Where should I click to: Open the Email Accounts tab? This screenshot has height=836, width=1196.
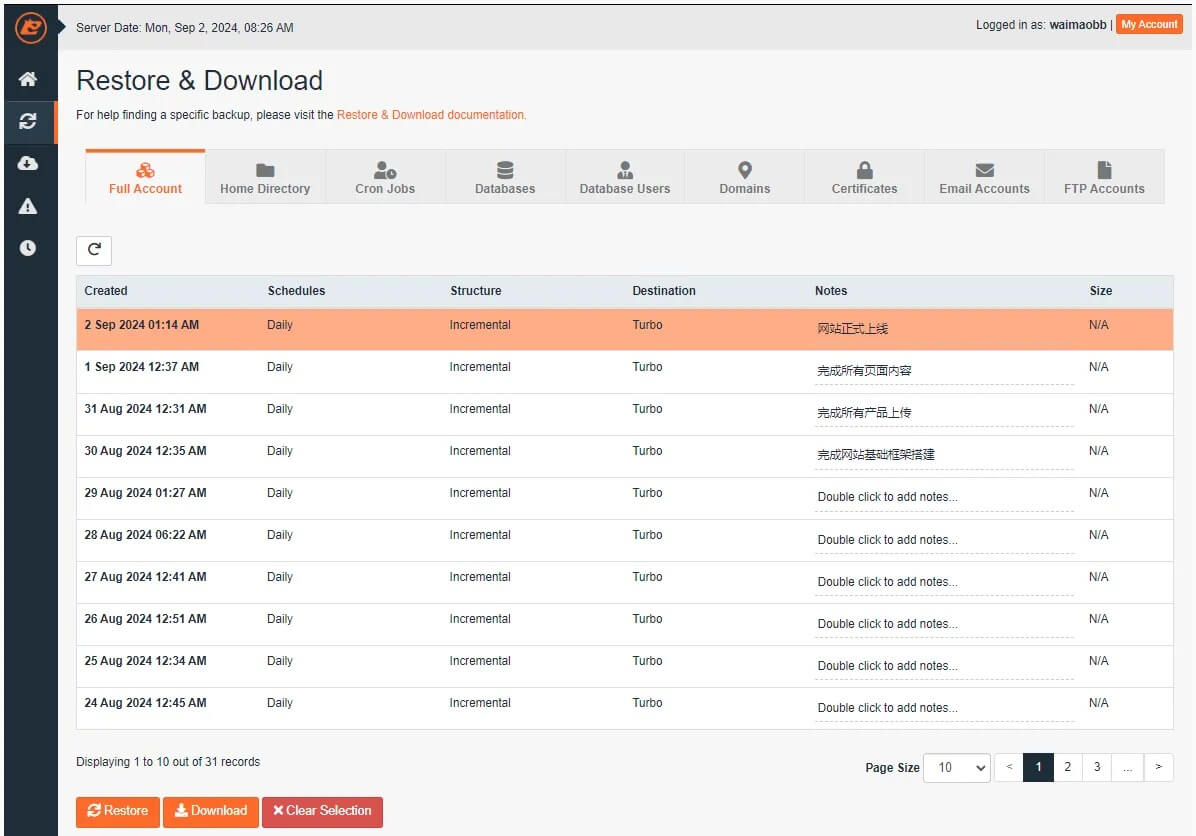(x=984, y=178)
